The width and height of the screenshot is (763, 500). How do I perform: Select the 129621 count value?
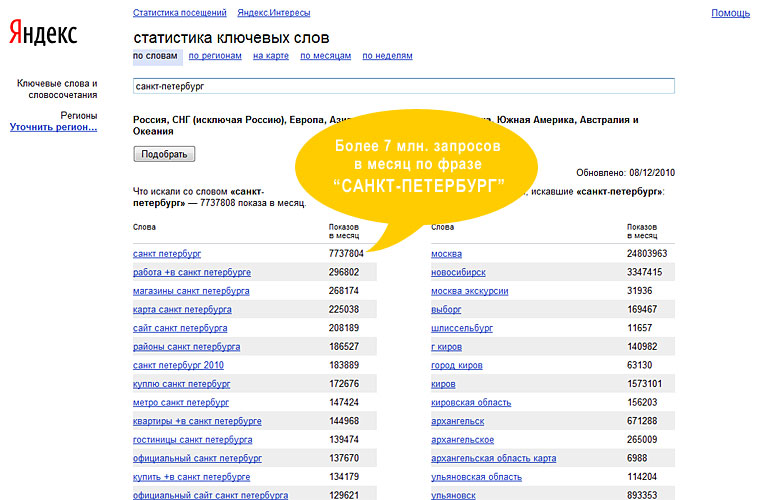click(x=344, y=495)
